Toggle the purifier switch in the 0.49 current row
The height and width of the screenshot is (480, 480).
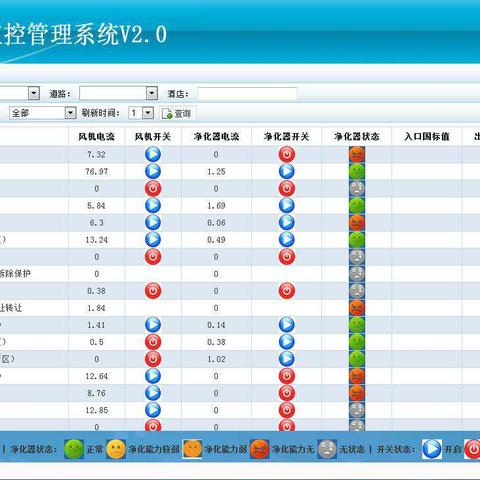coord(287,239)
